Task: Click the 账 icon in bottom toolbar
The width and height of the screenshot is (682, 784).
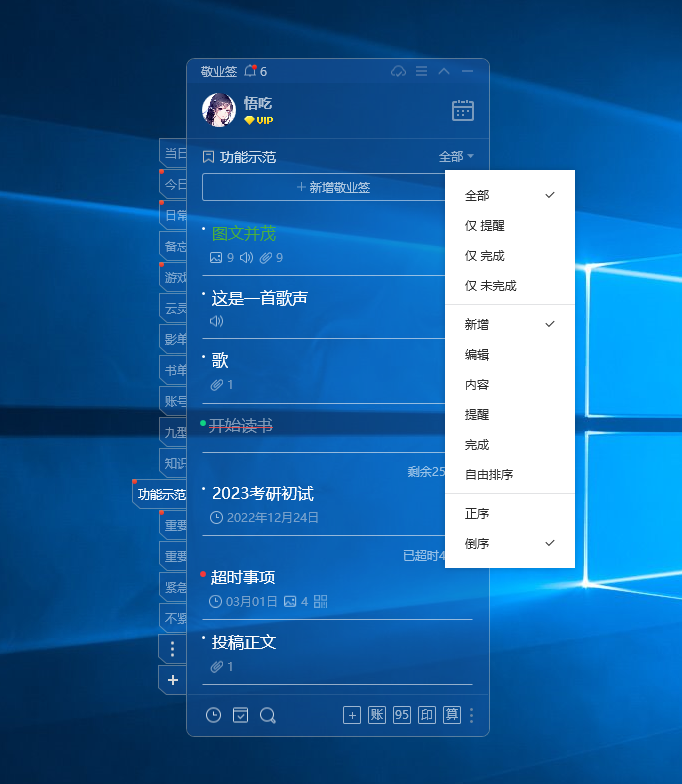Action: (377, 715)
